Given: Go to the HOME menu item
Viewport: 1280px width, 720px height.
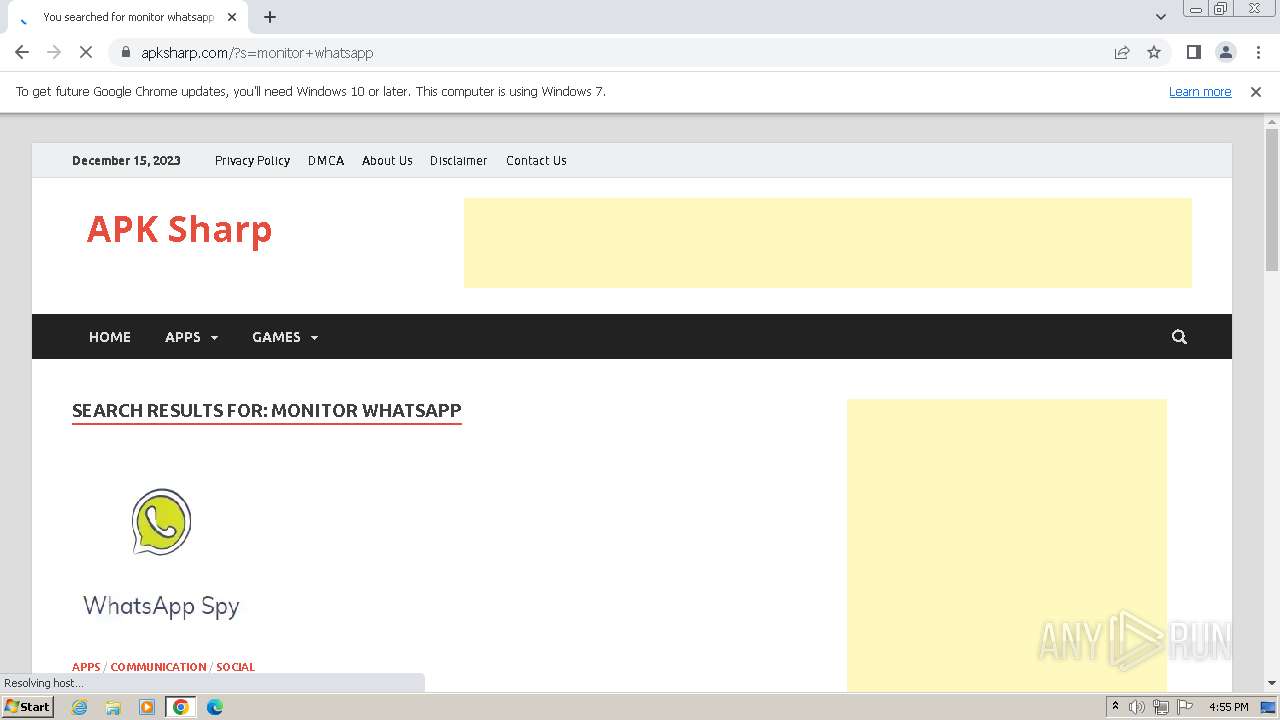Looking at the screenshot, I should (x=110, y=337).
